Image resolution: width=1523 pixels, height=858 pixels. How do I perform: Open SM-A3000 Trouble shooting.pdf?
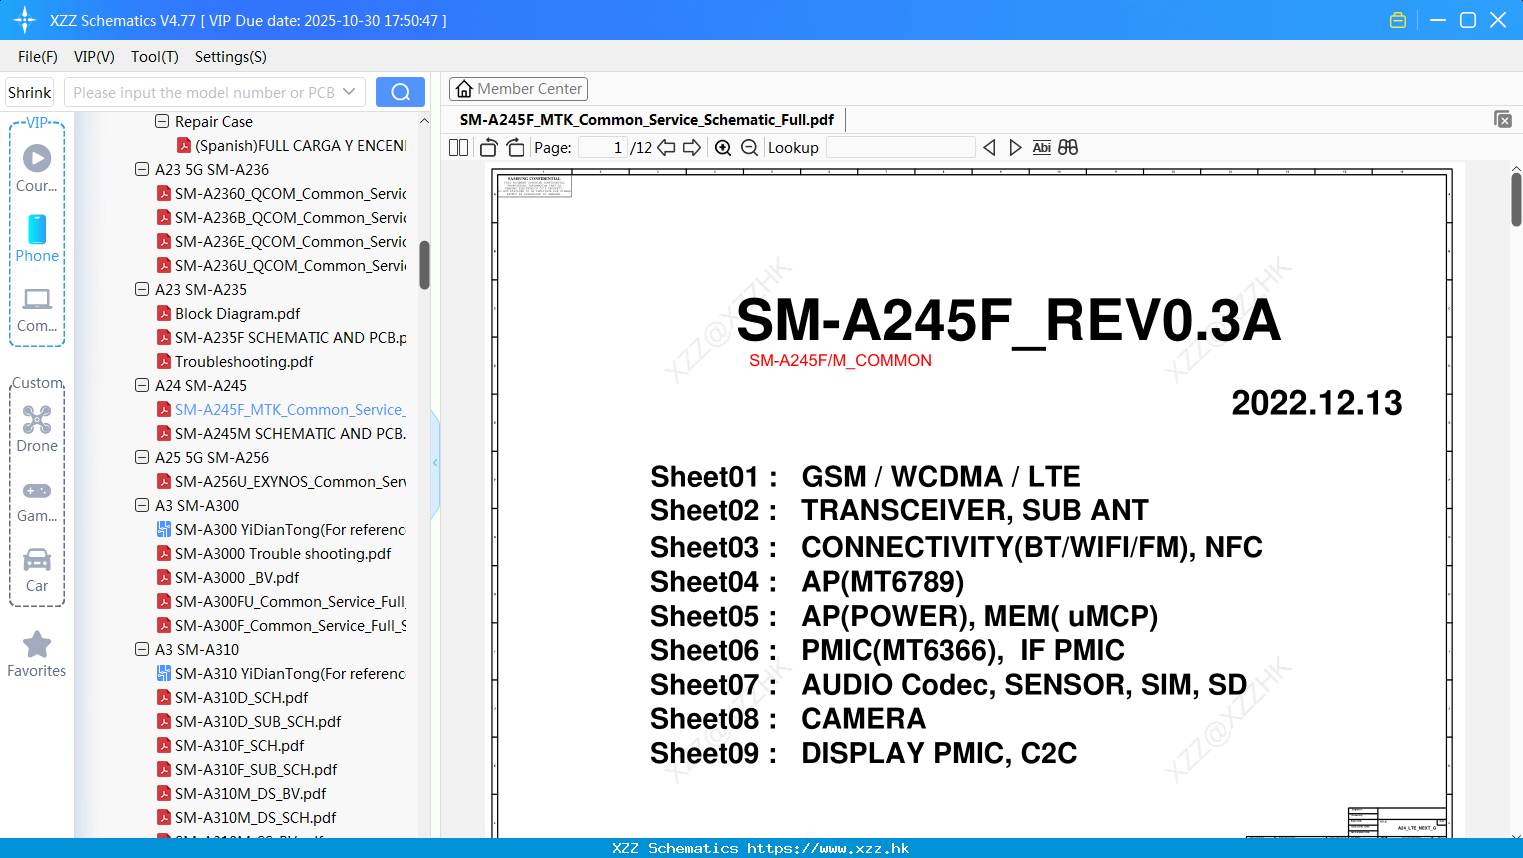(274, 553)
